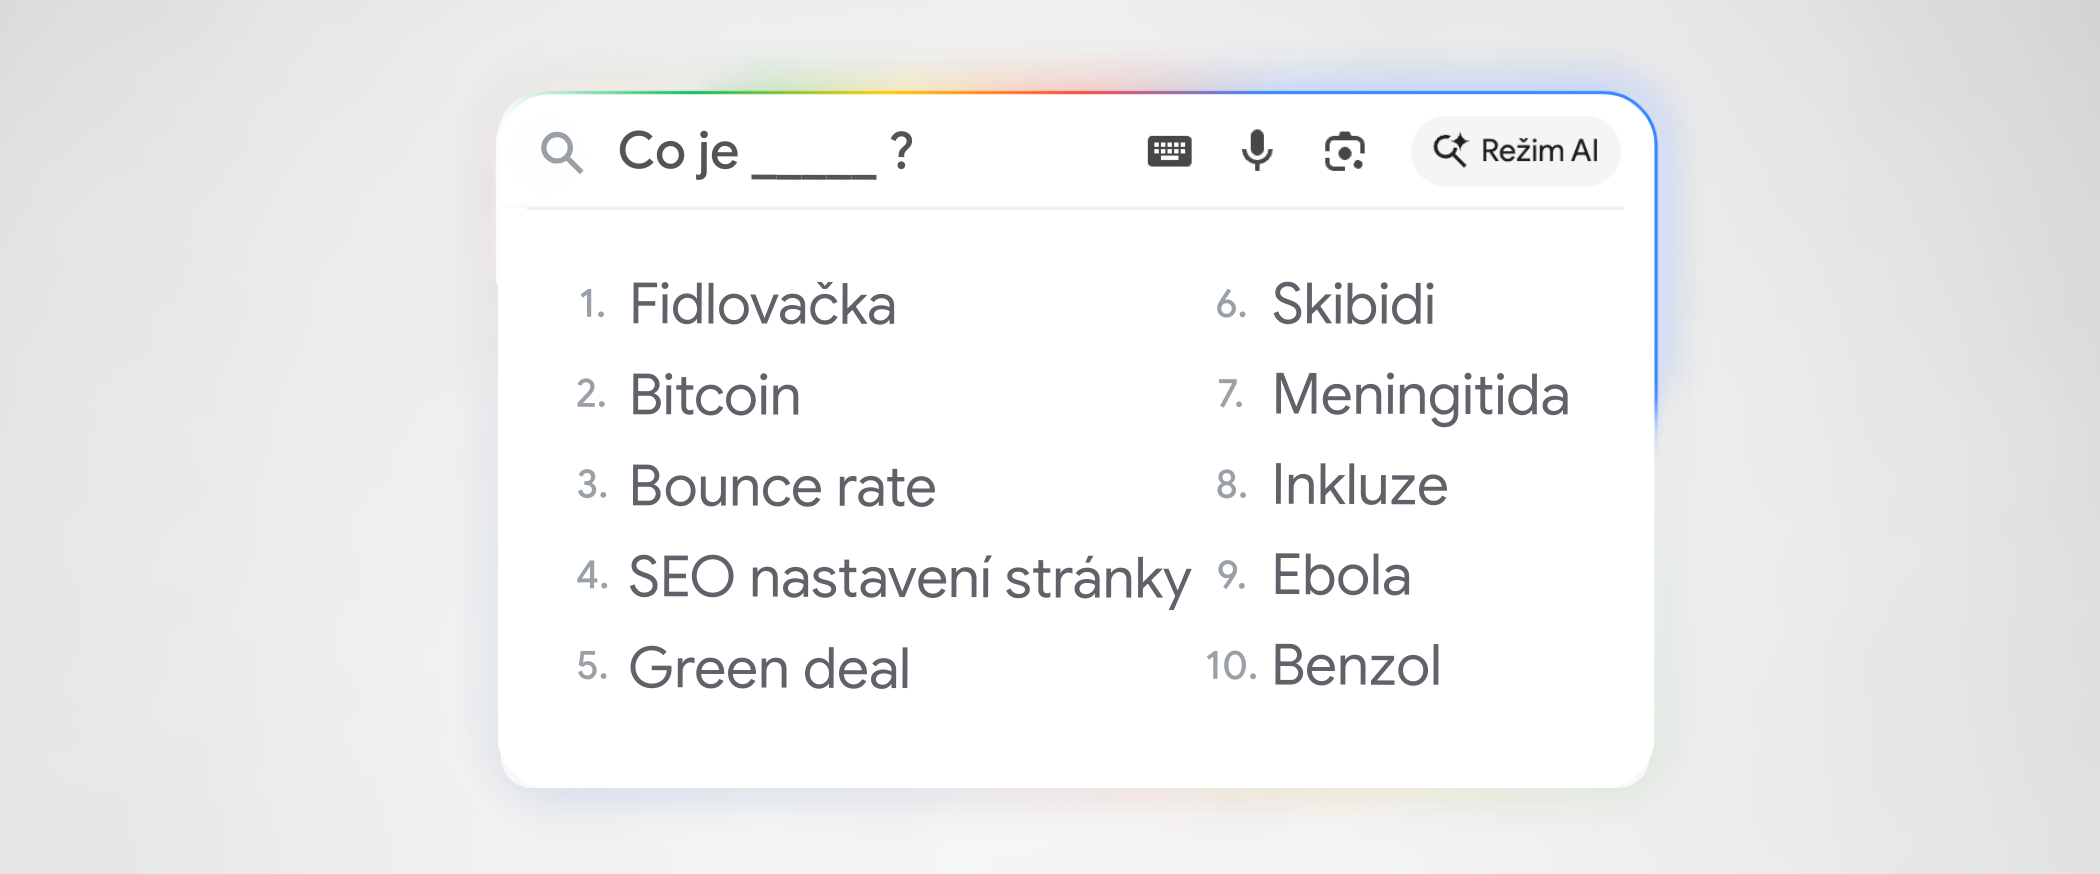Choose the Bitcoin search suggestion
The image size is (2100, 874).
pyautogui.click(x=714, y=395)
